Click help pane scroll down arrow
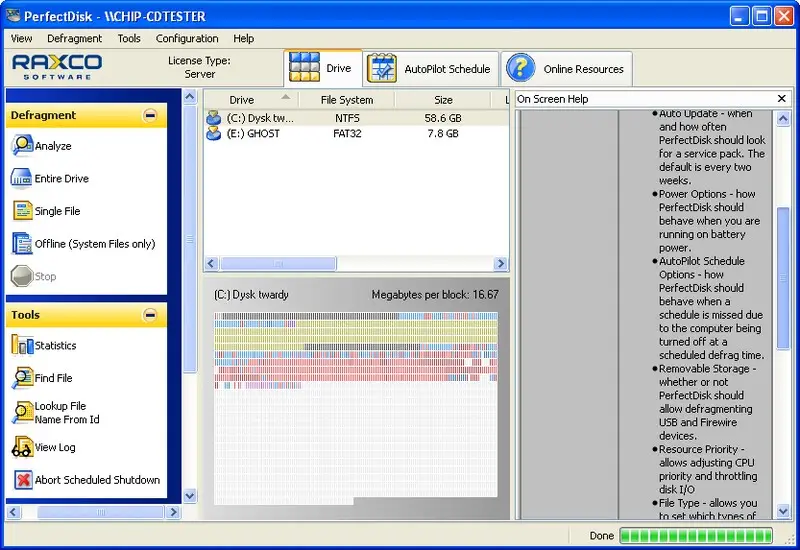 click(x=783, y=510)
